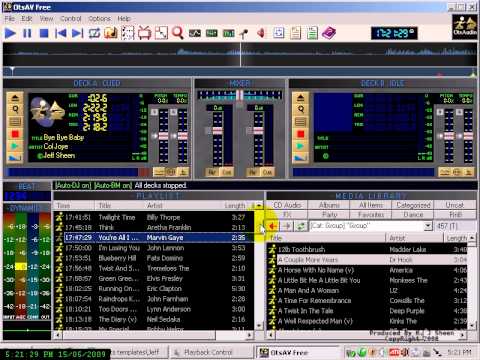Select playlist row Blueberry Hill by Fats Domino
The height and width of the screenshot is (360, 480).
tap(155, 258)
